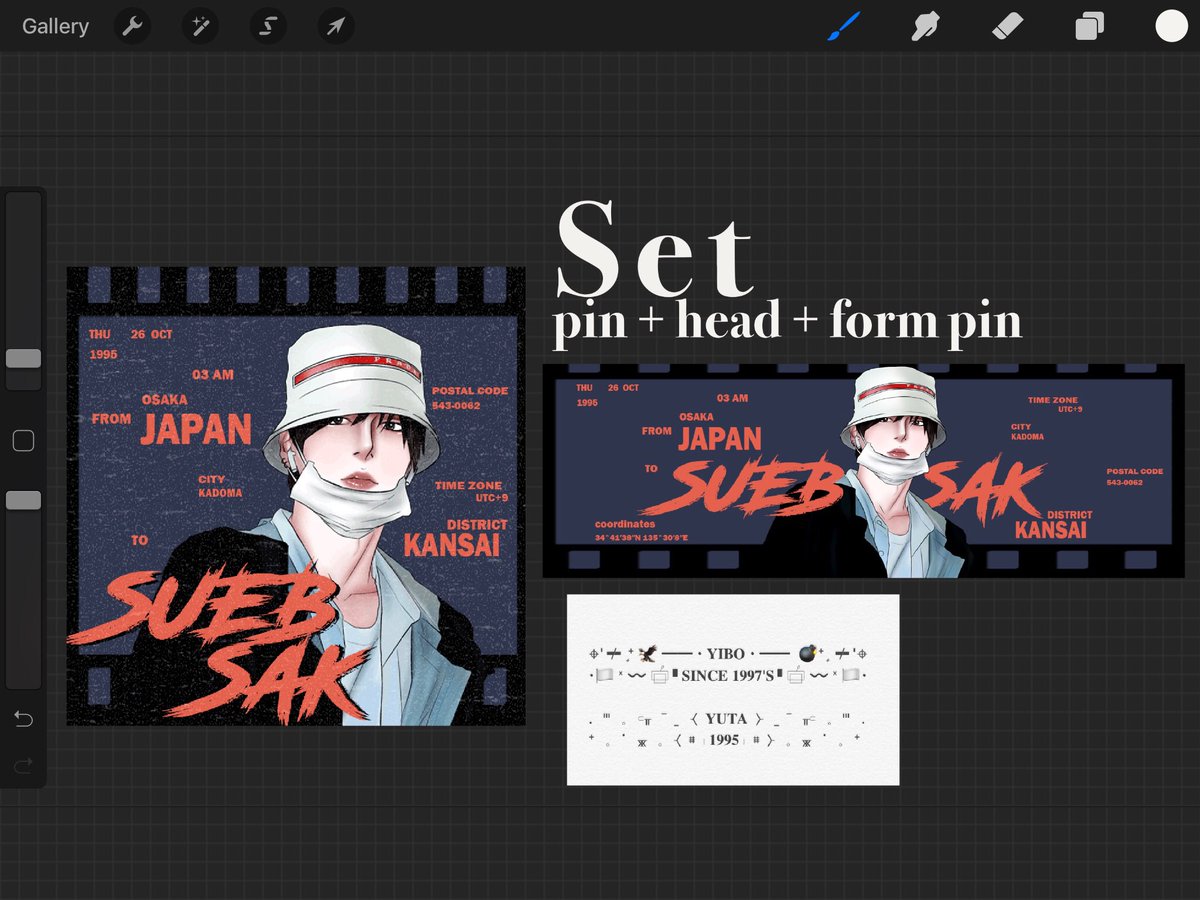The width and height of the screenshot is (1200, 900).
Task: Tap the 'YIBO' text on white card
Action: click(726, 654)
